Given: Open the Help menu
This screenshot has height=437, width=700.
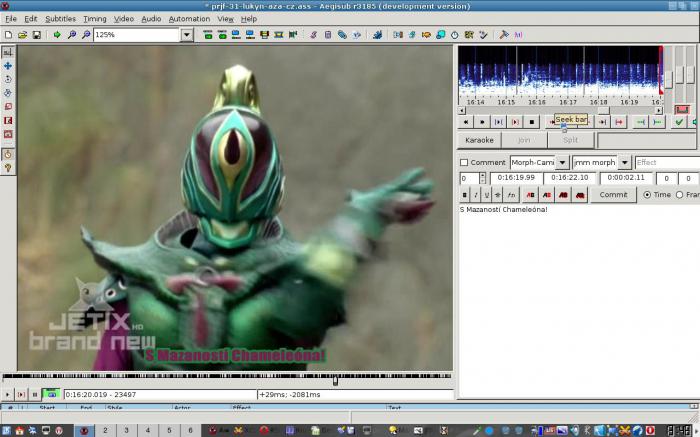Looking at the screenshot, I should [249, 19].
